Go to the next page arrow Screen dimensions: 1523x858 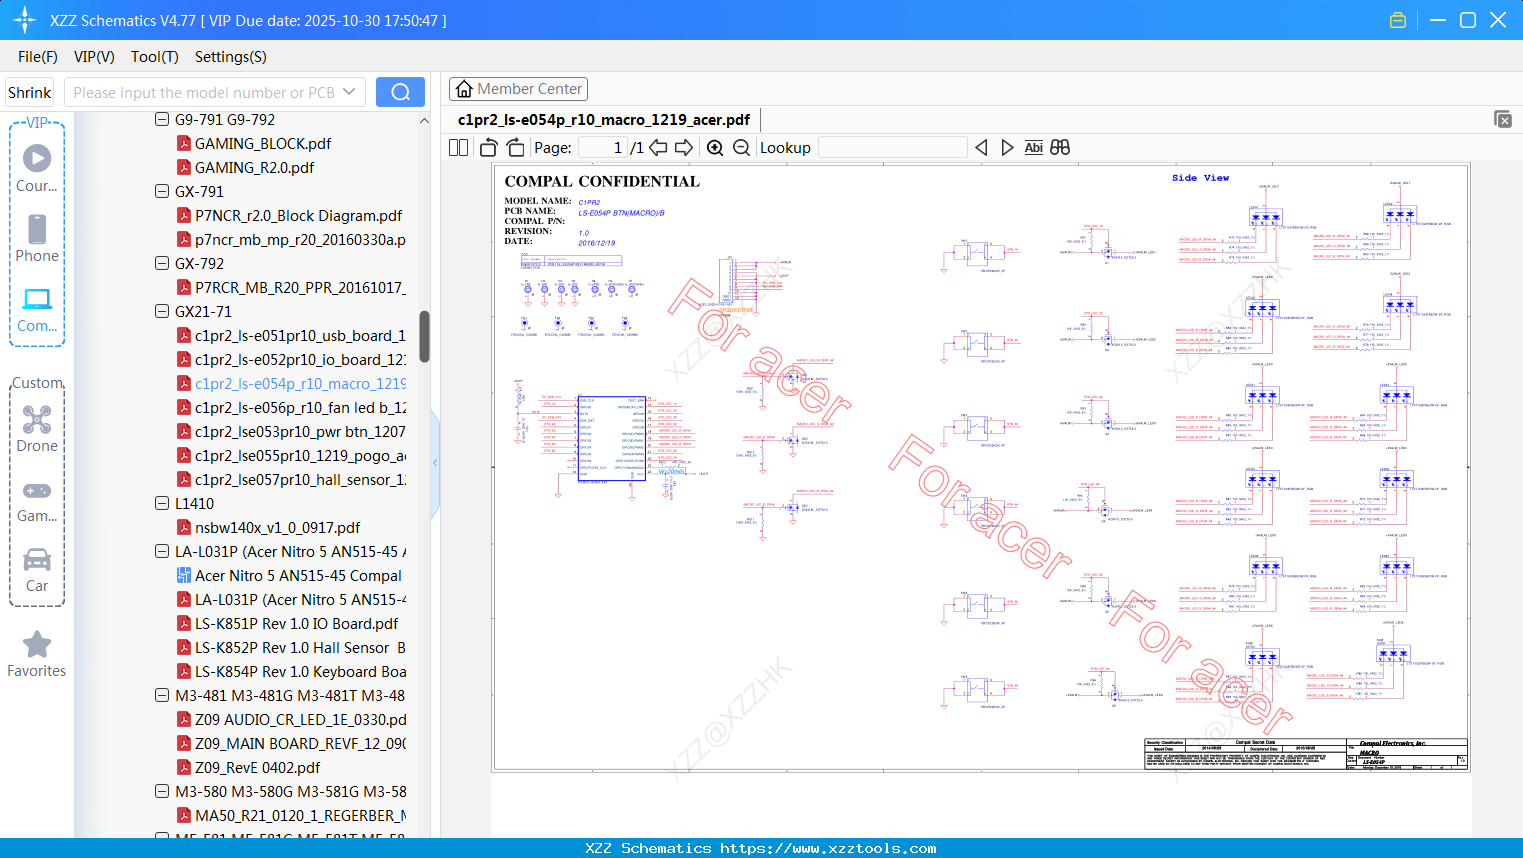point(684,147)
